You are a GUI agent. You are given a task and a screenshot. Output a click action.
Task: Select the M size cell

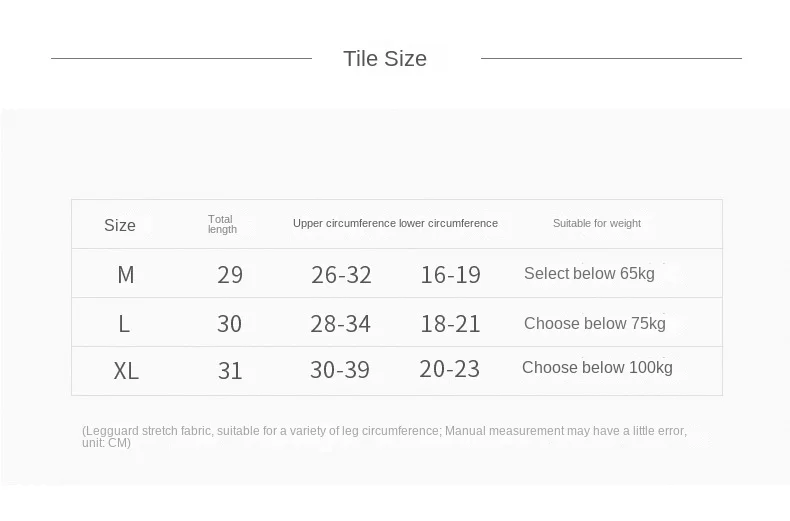[x=126, y=274]
